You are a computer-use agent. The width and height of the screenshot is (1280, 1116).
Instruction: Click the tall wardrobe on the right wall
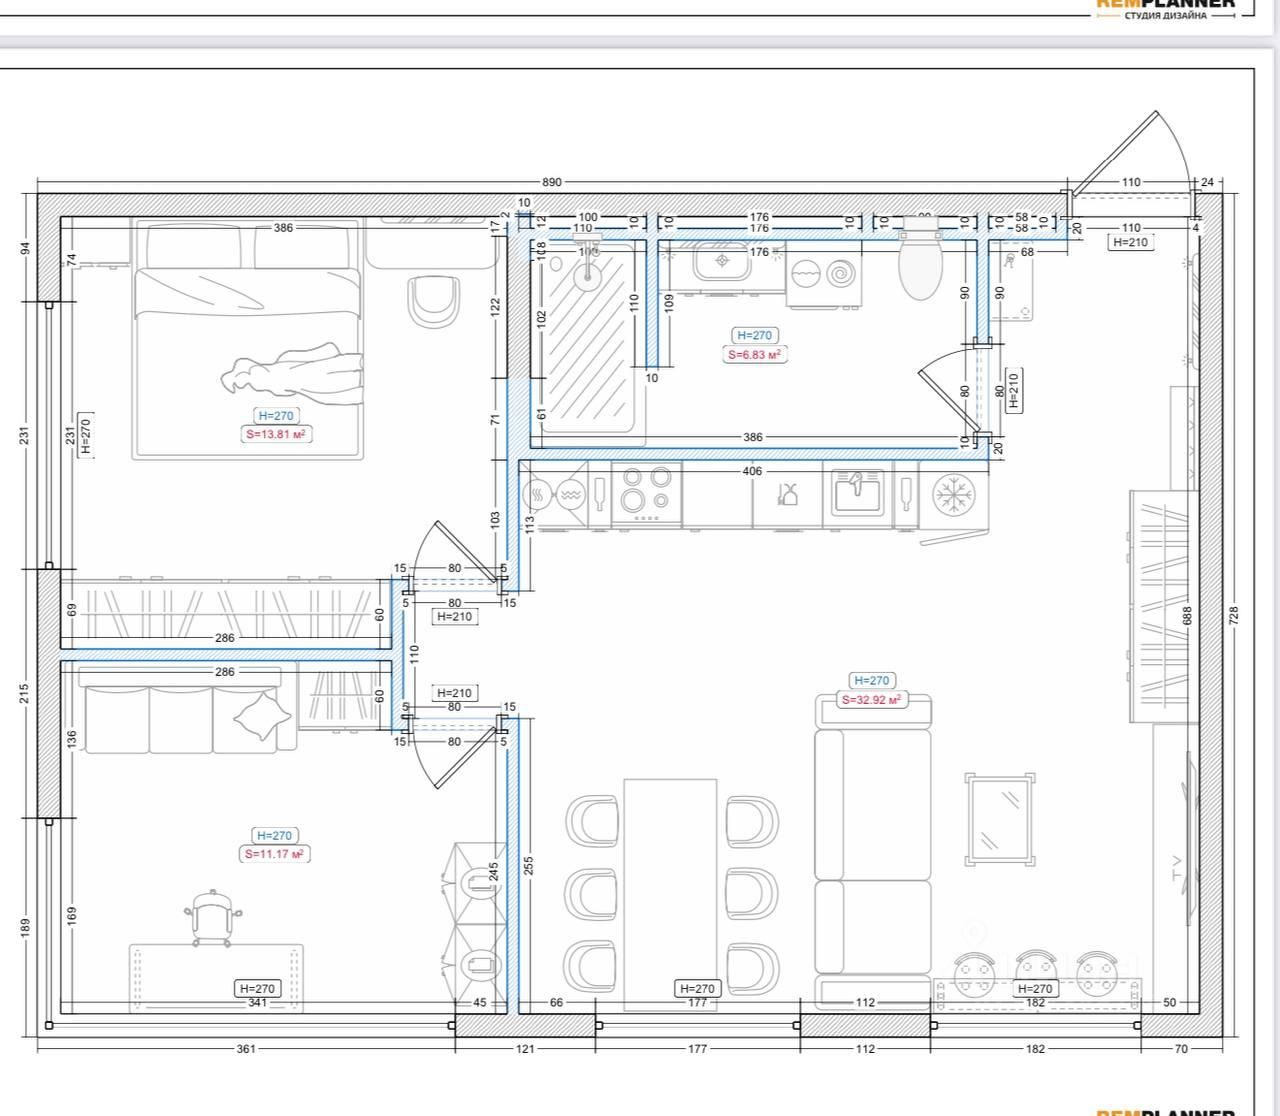[1164, 607]
